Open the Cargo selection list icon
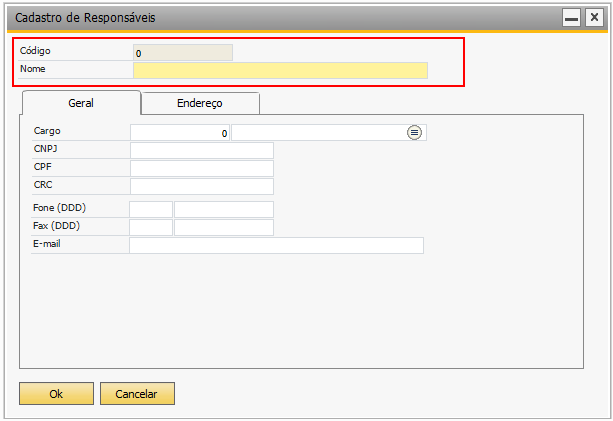The image size is (613, 421). pos(414,133)
